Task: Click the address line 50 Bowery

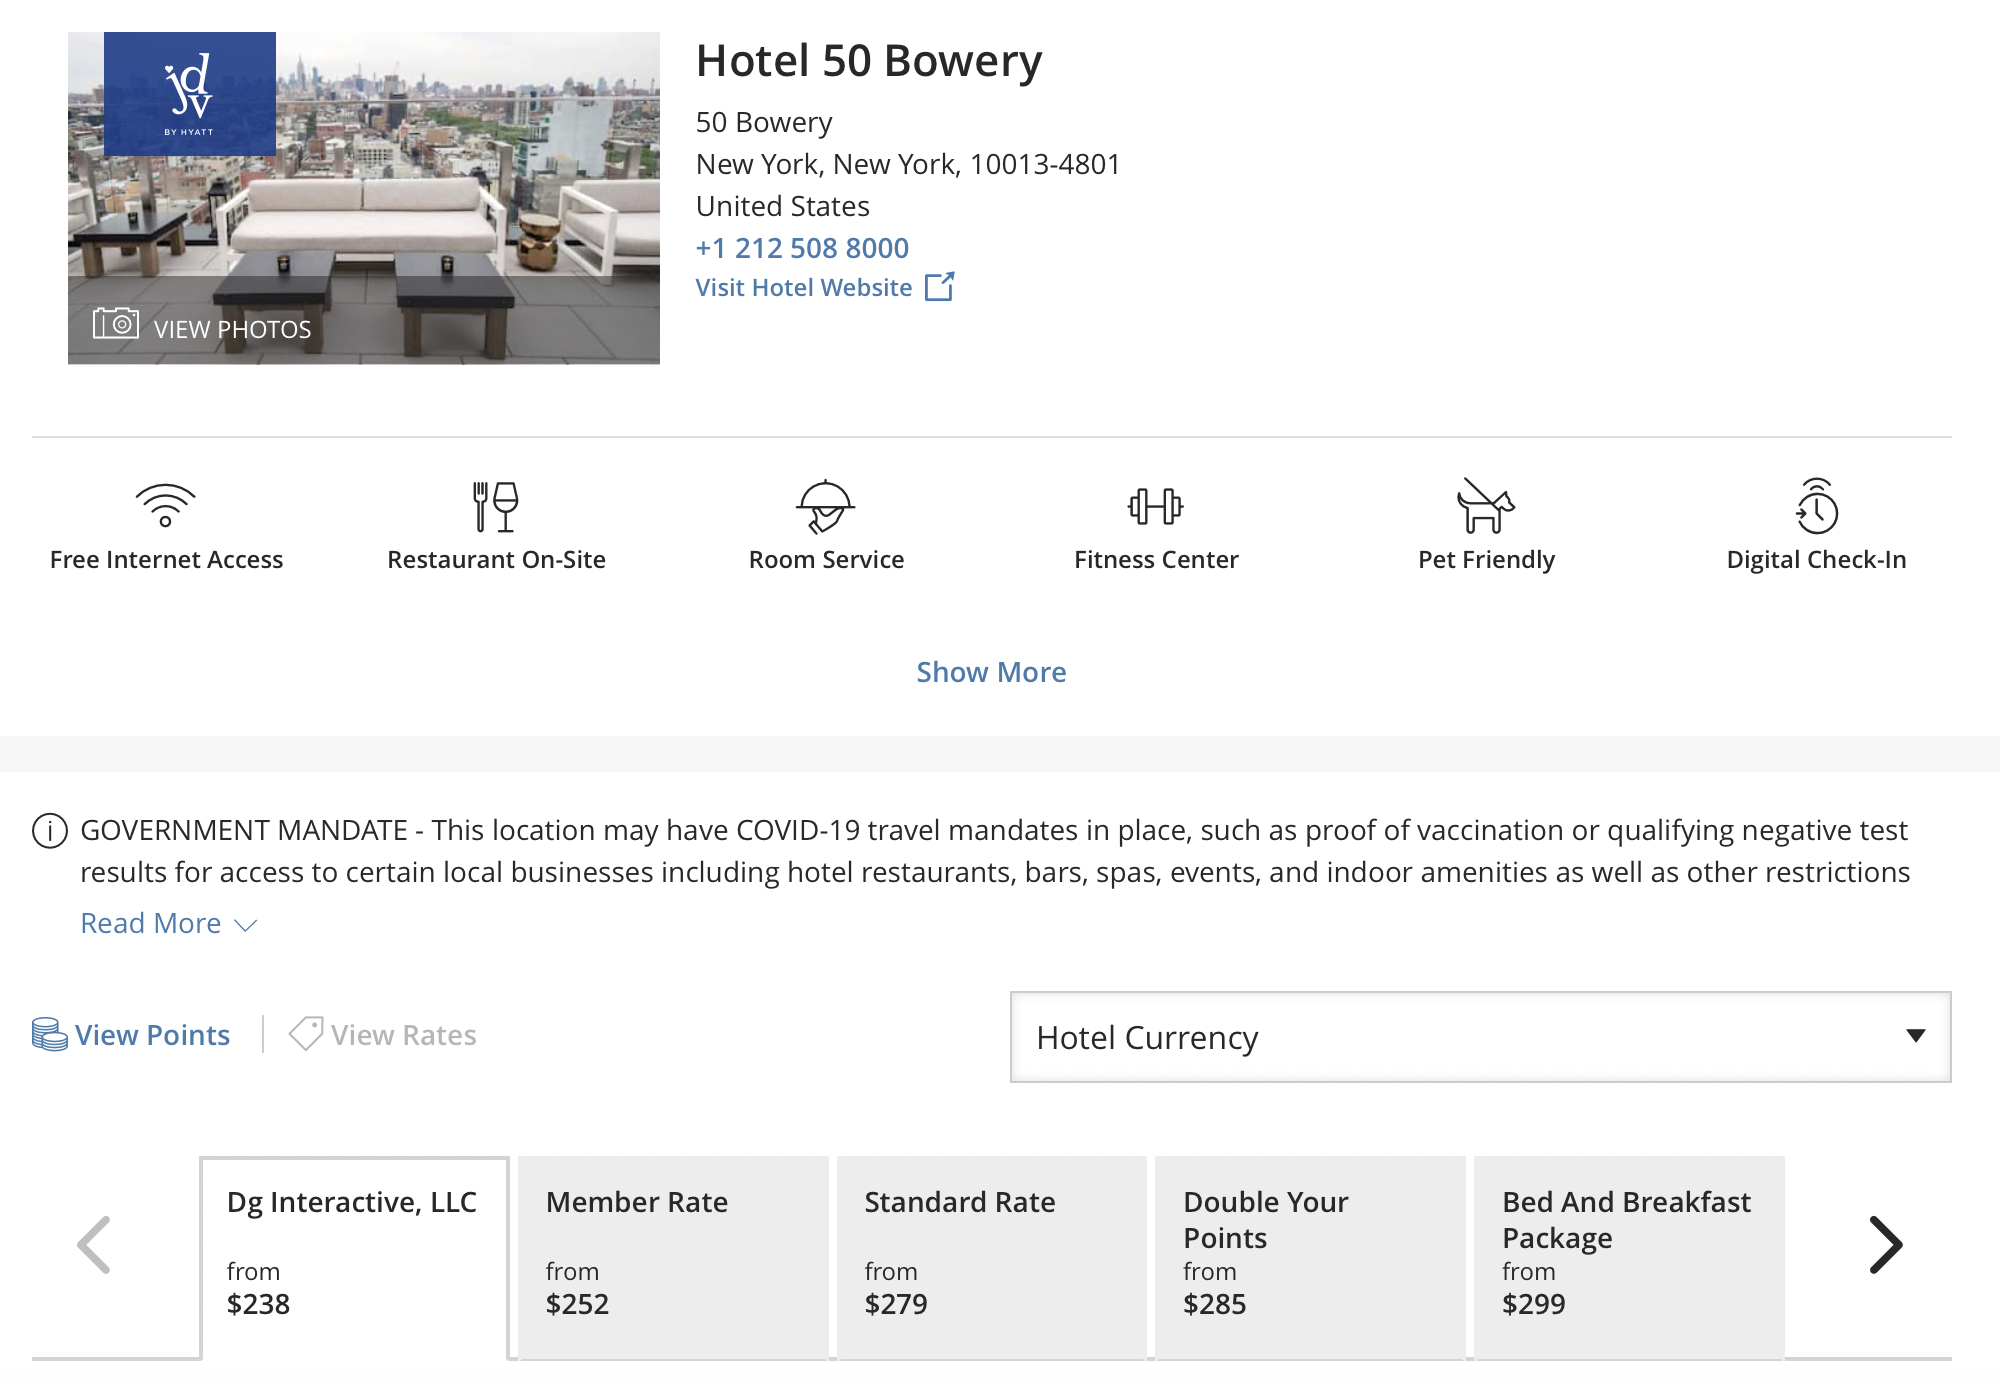Action: (764, 122)
